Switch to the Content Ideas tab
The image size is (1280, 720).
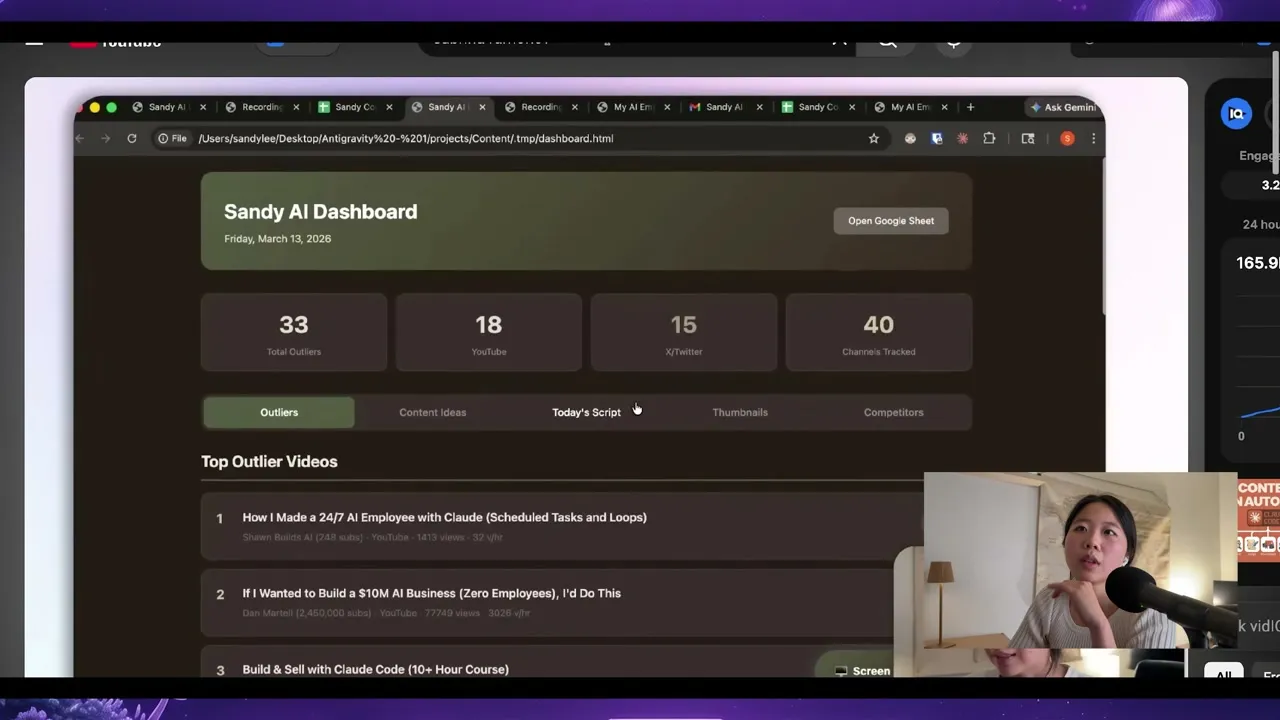pos(433,412)
